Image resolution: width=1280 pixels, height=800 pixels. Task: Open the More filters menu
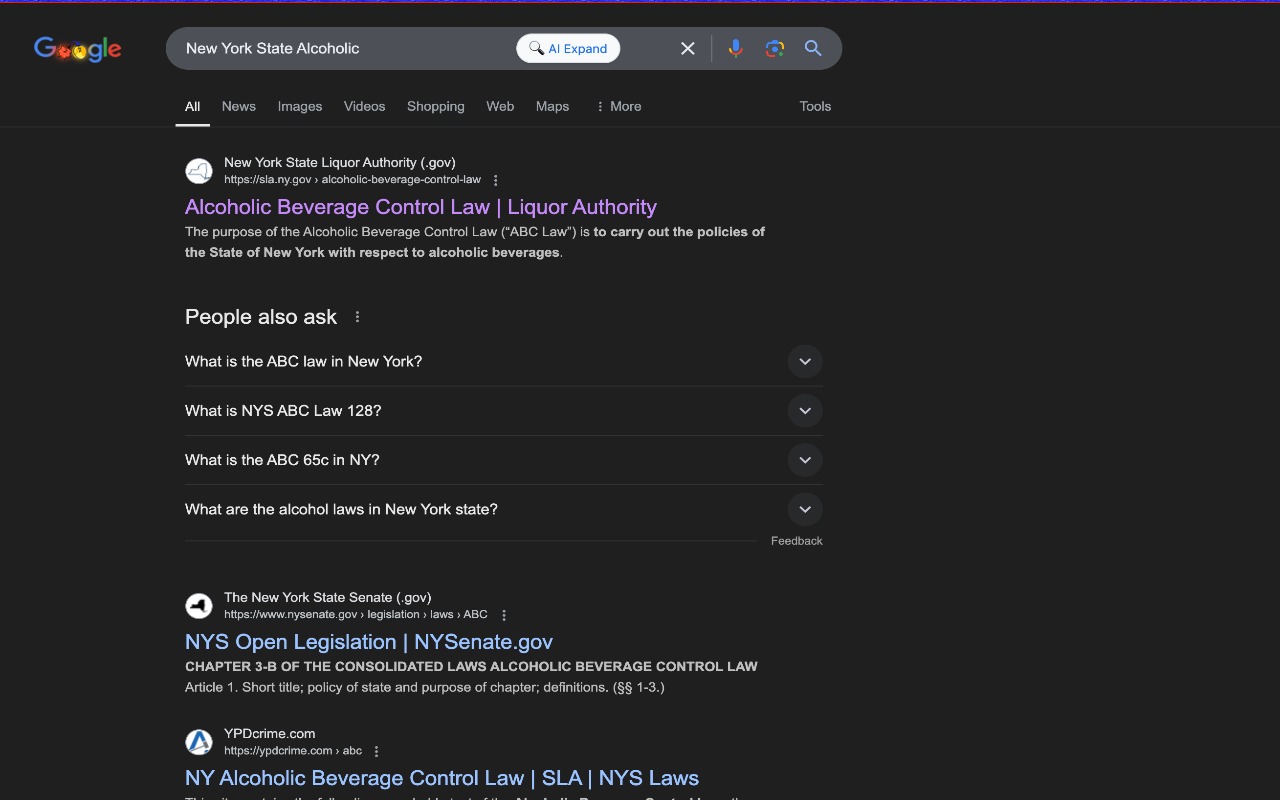tap(618, 106)
